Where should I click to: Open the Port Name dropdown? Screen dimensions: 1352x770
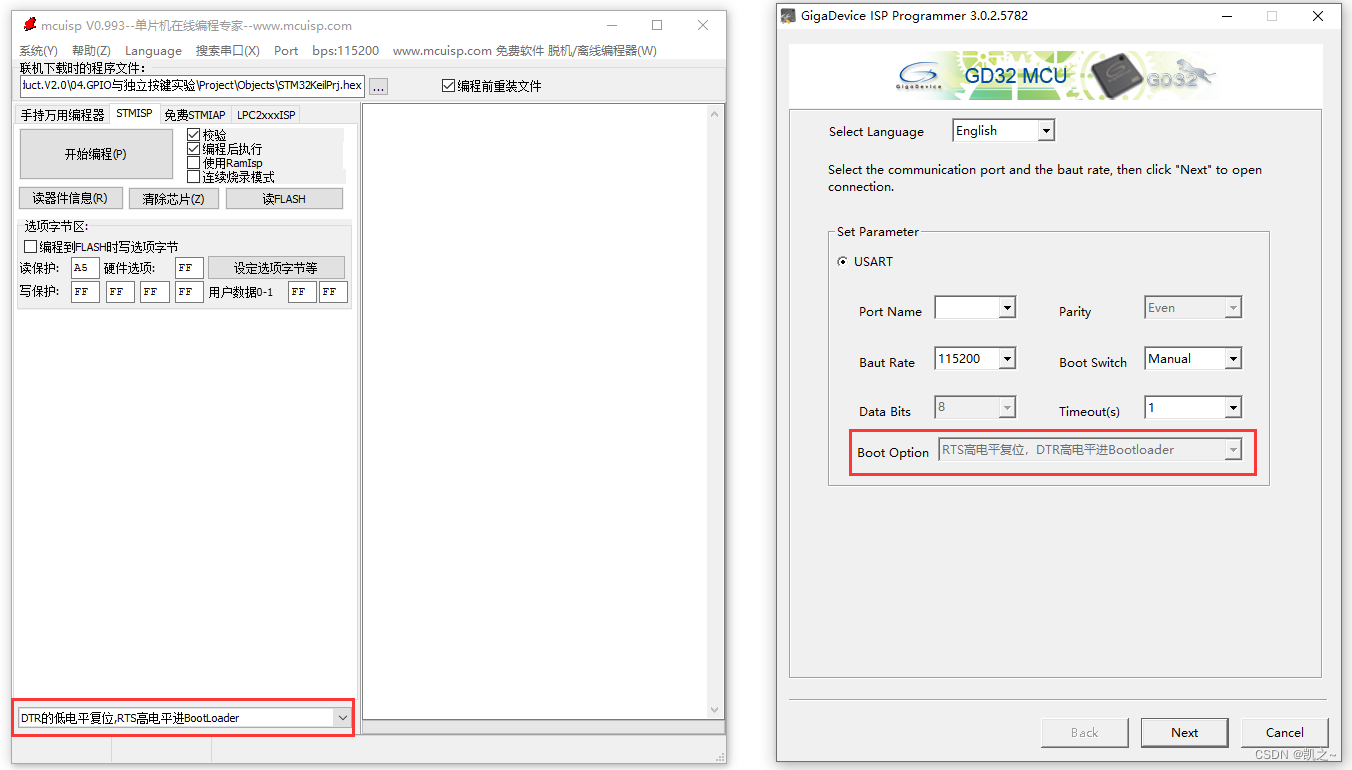click(975, 308)
